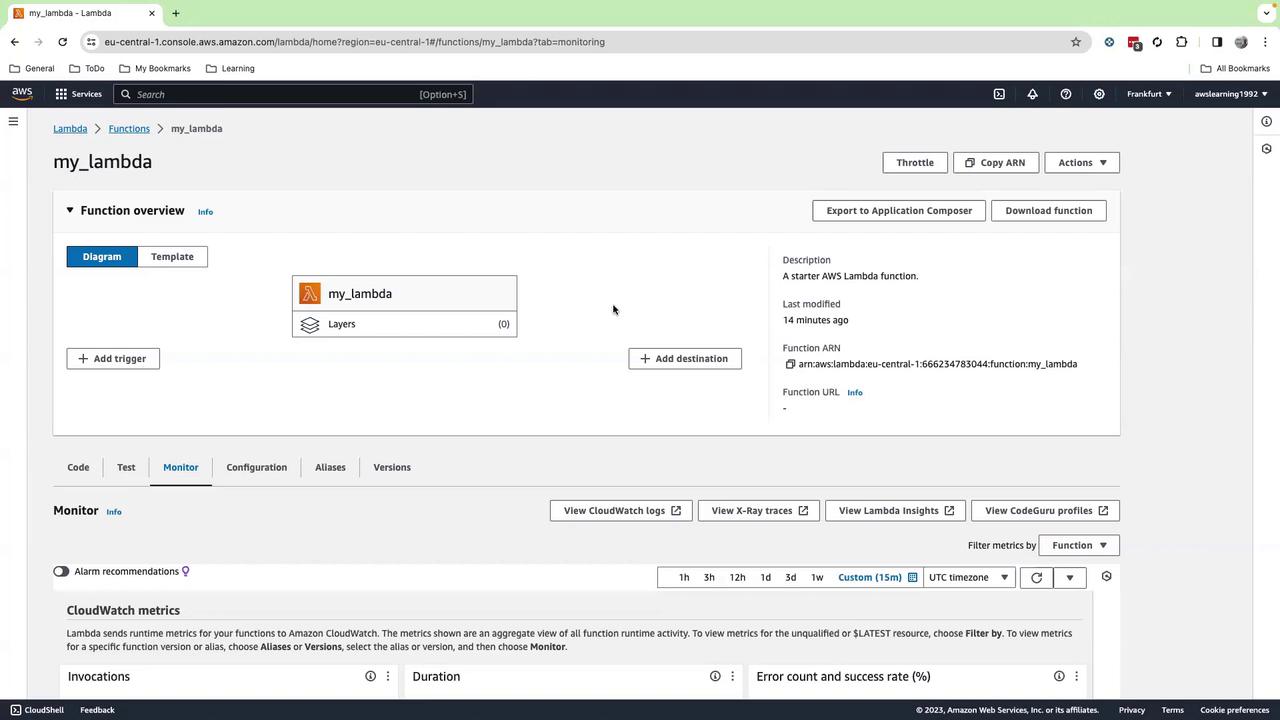Refresh the CloudWatch metrics
Screen dimensions: 1280x720
pyautogui.click(x=1036, y=577)
